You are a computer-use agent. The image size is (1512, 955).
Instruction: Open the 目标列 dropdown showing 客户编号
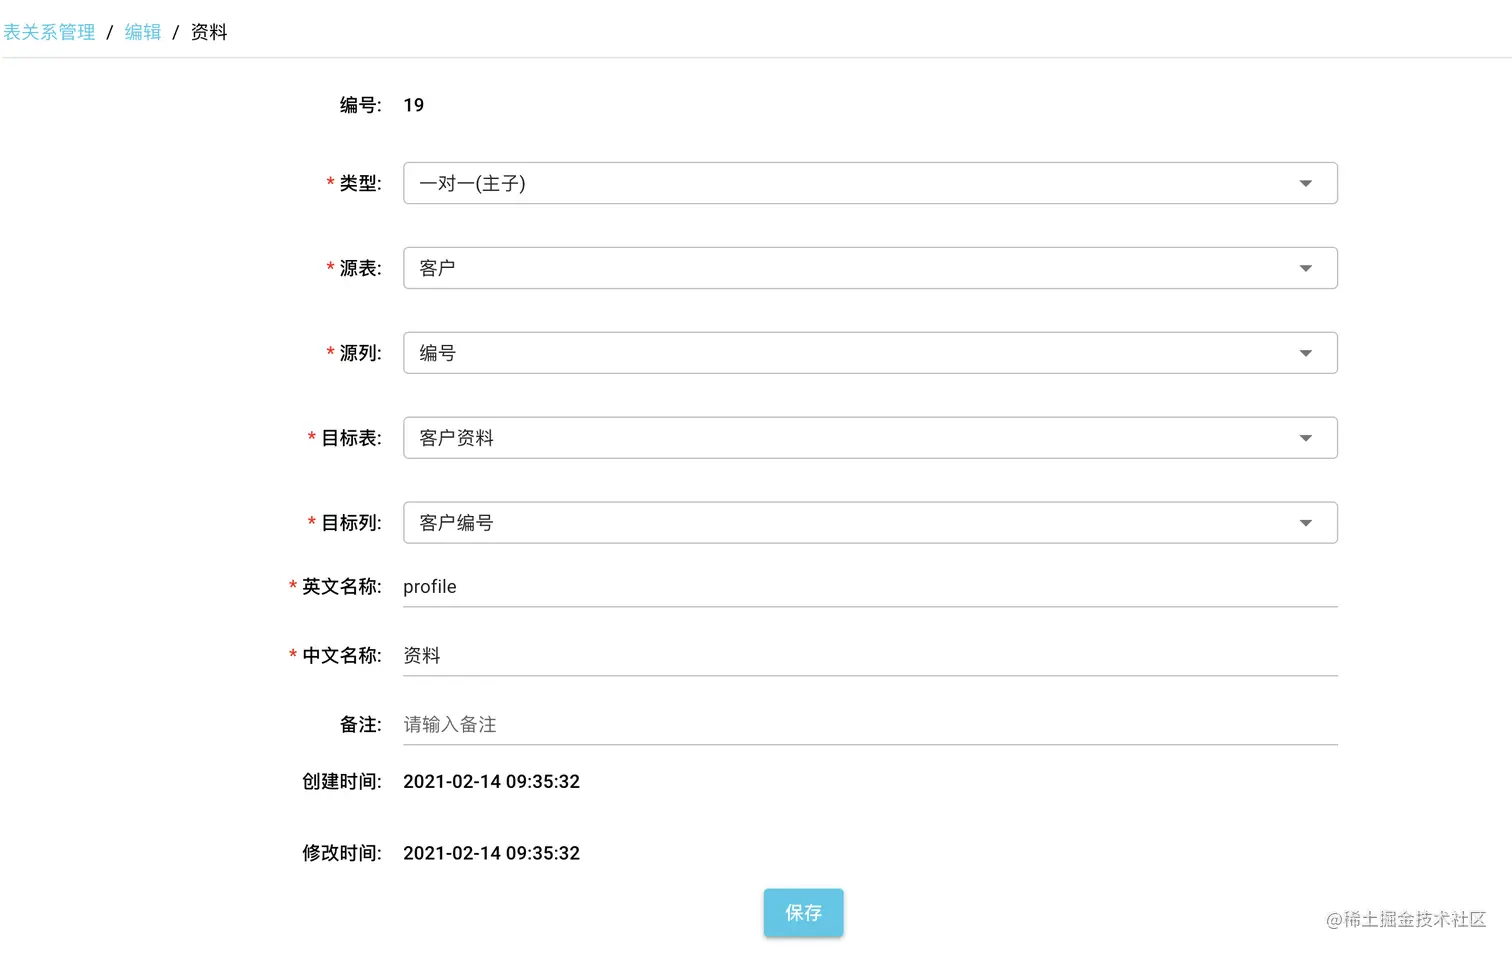pyautogui.click(x=870, y=523)
